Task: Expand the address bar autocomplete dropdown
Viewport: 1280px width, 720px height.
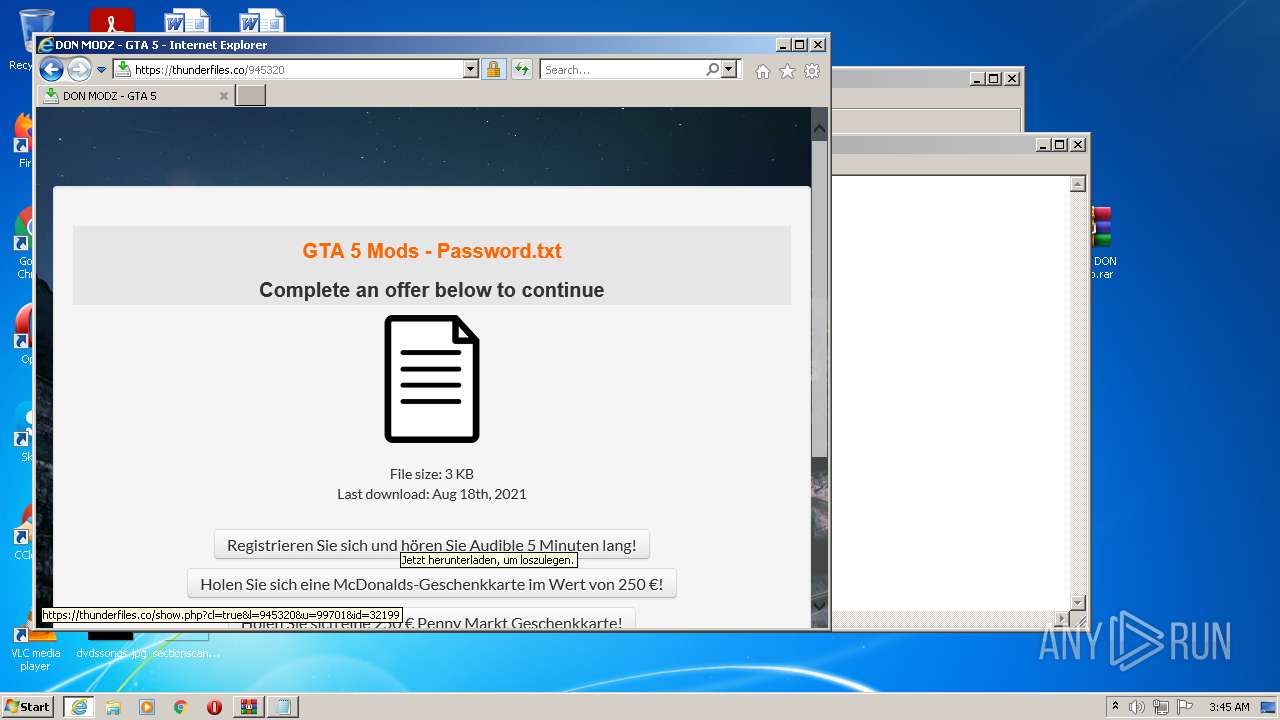Action: (x=471, y=70)
